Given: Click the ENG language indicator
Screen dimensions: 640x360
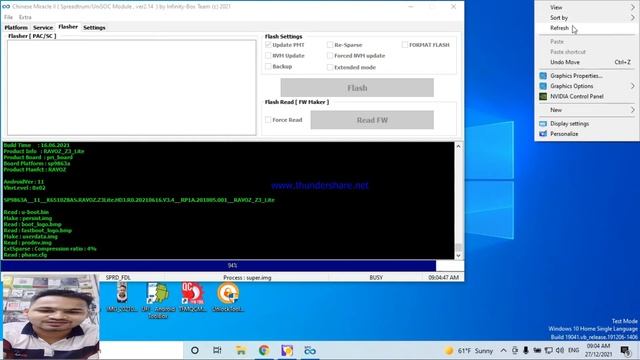Looking at the screenshot, I should coord(573,351).
